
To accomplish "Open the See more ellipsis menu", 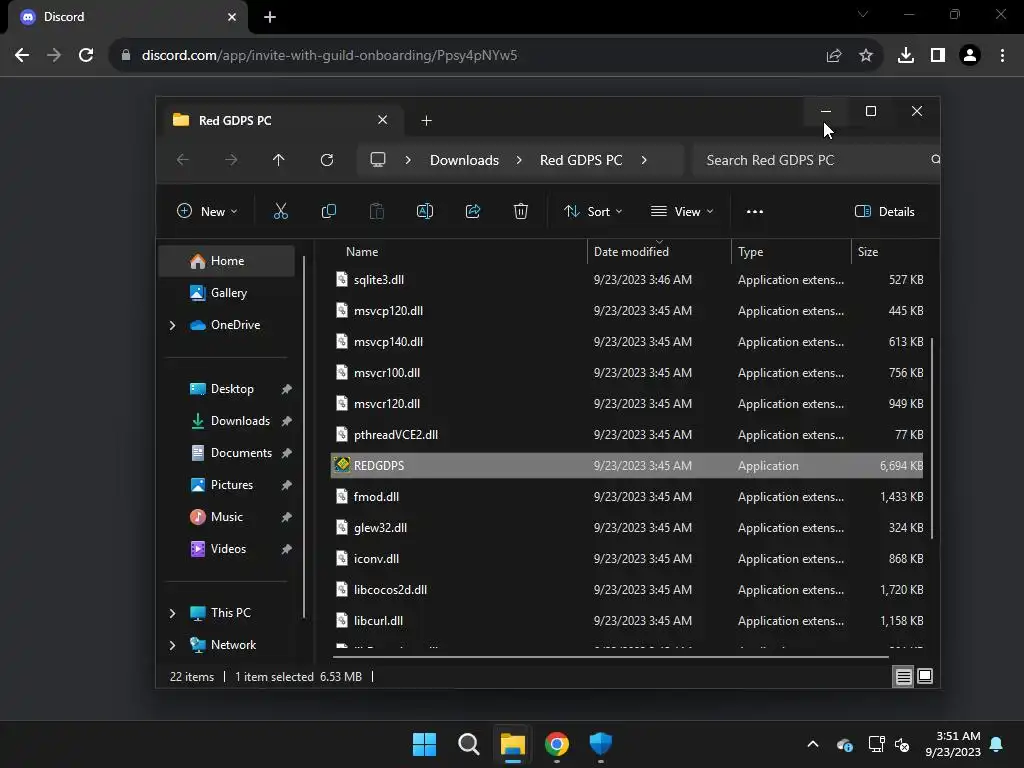I will click(754, 212).
